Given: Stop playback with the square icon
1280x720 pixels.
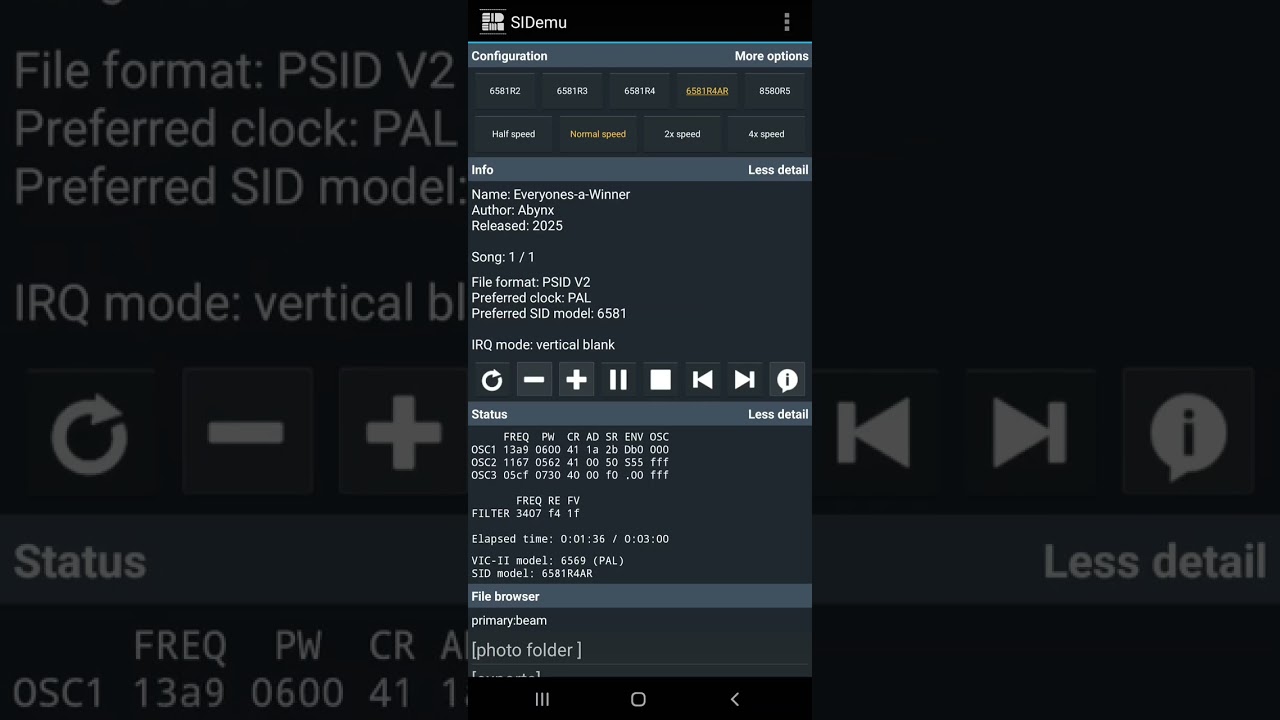Looking at the screenshot, I should [660, 380].
